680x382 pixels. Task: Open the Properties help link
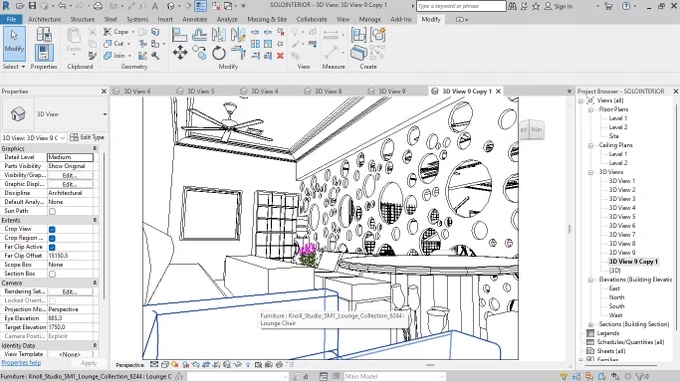point(21,362)
